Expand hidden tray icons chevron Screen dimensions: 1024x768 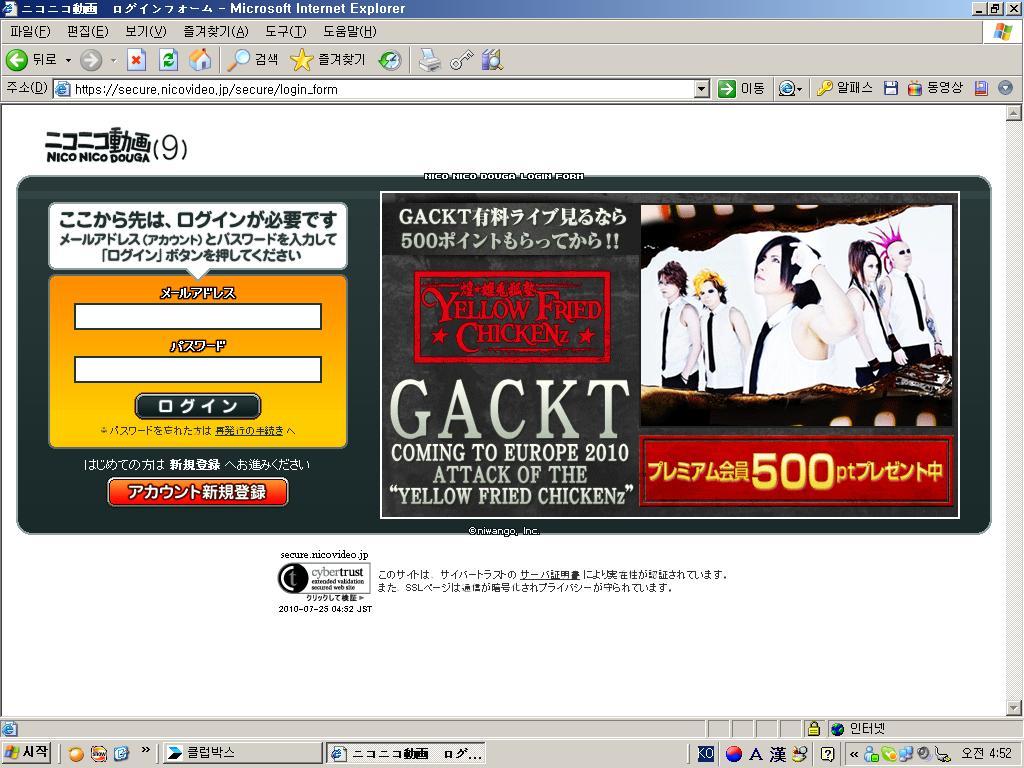(x=854, y=754)
